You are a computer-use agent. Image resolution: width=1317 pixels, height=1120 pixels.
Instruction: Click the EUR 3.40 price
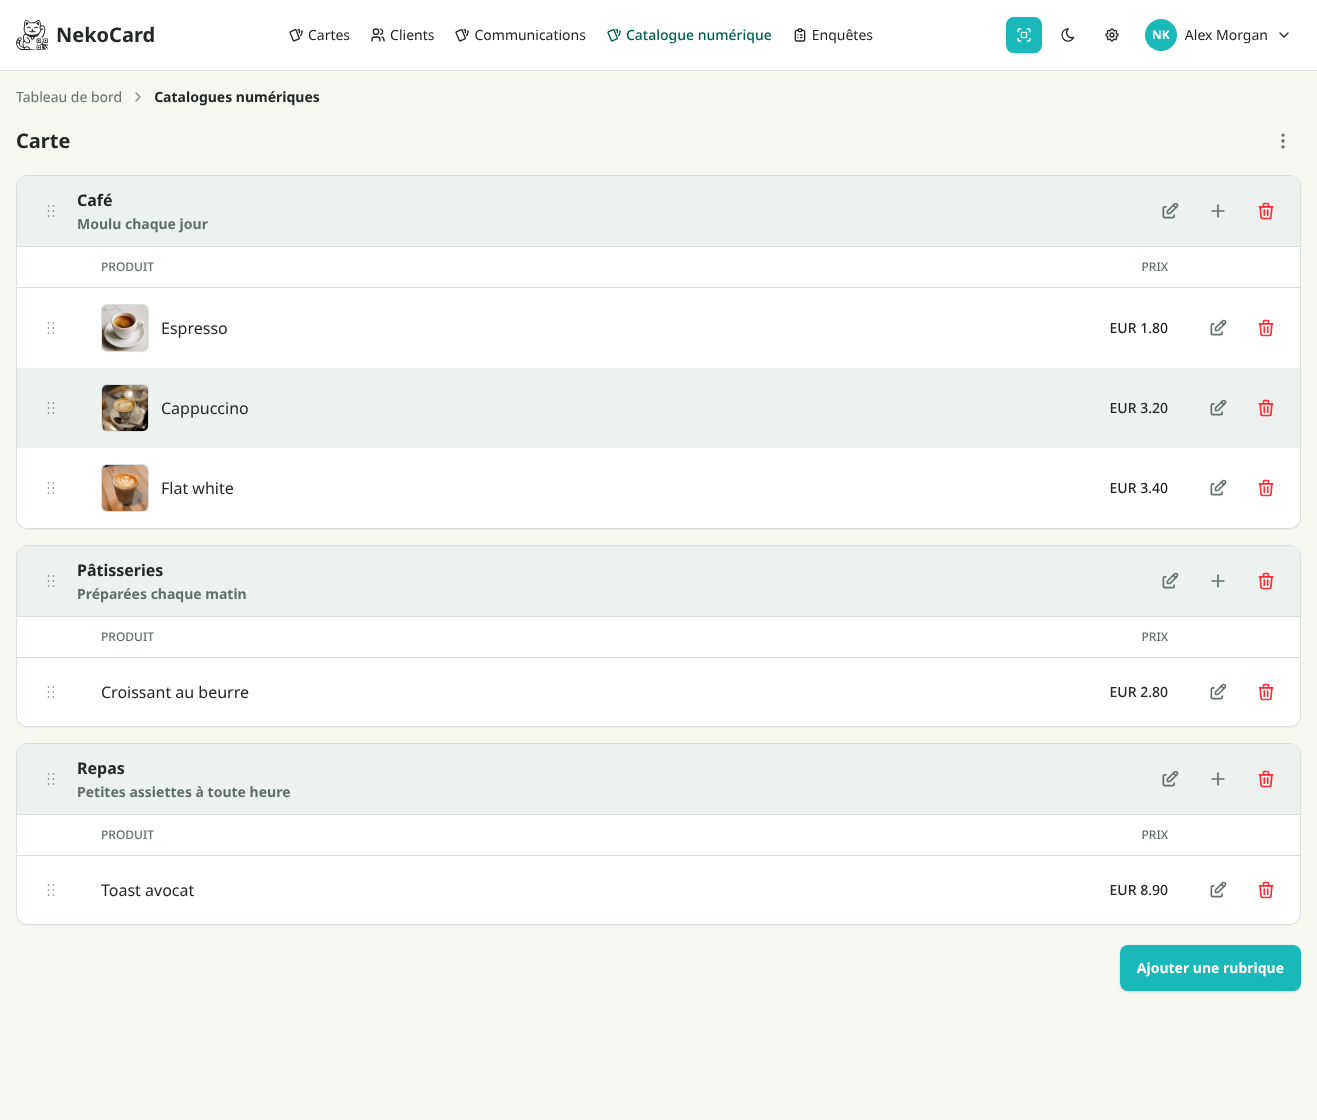coord(1139,488)
